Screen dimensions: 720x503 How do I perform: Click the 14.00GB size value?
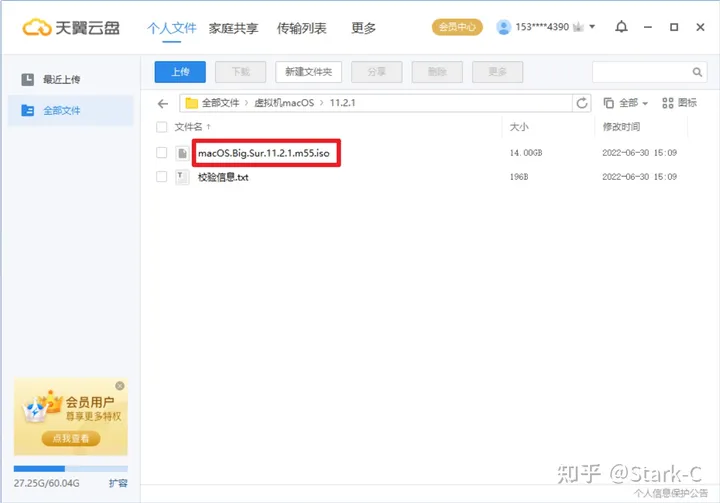pyautogui.click(x=526, y=153)
